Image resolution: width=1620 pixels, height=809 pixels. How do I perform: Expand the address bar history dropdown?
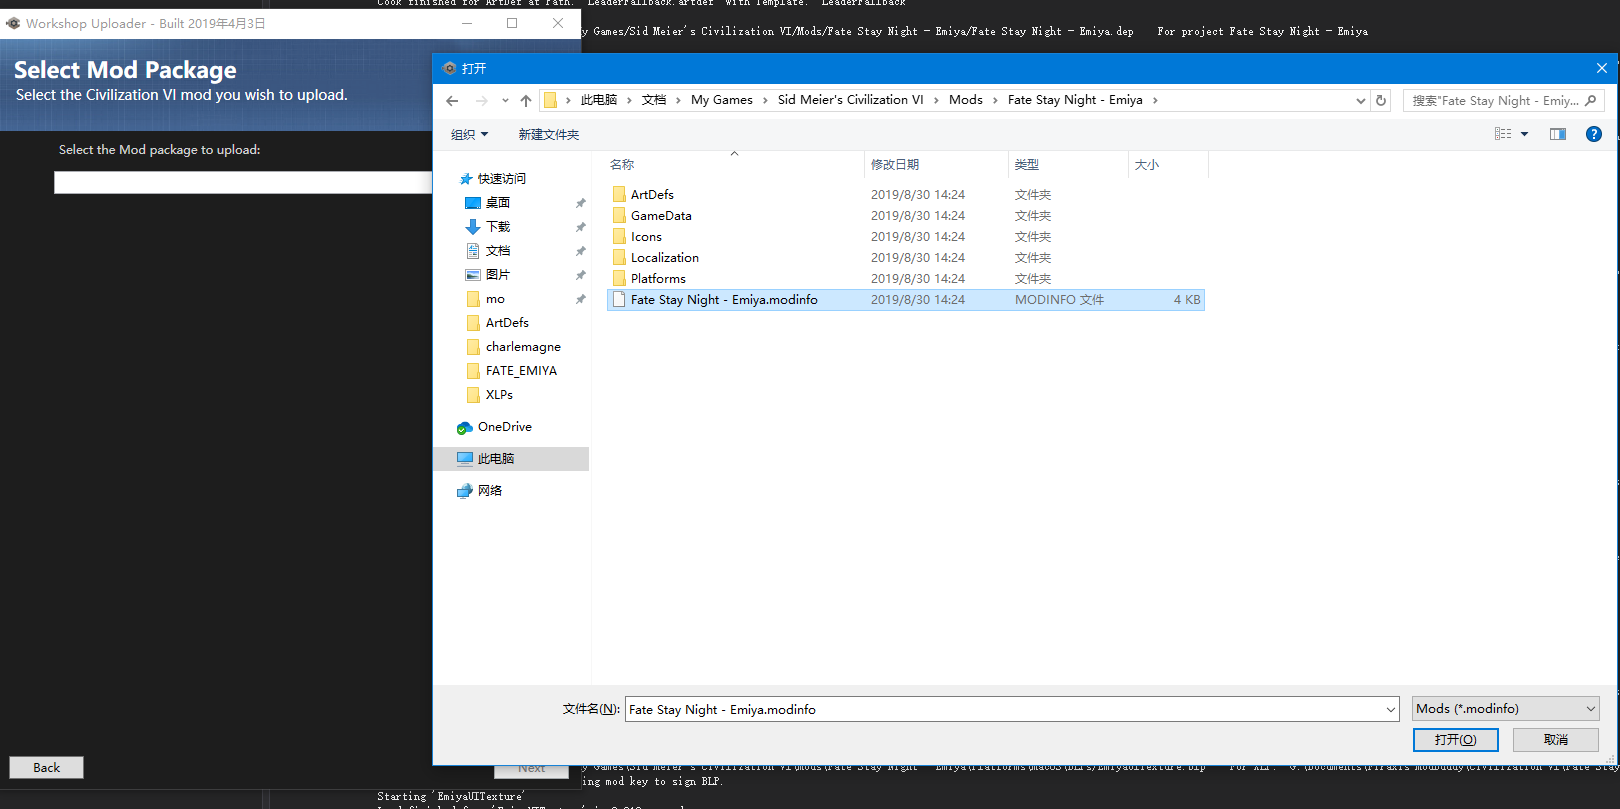(1360, 100)
